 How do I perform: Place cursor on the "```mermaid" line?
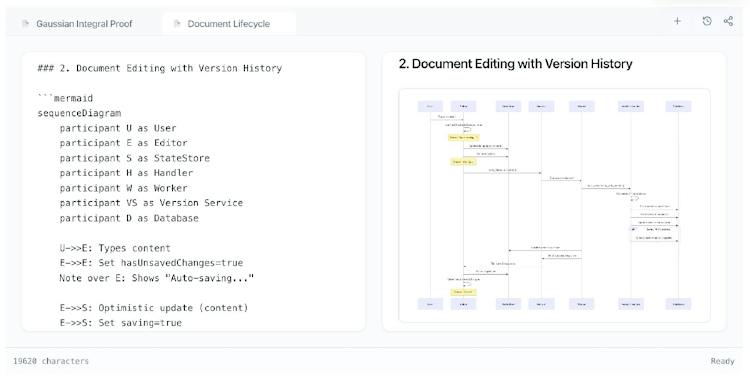[65, 98]
